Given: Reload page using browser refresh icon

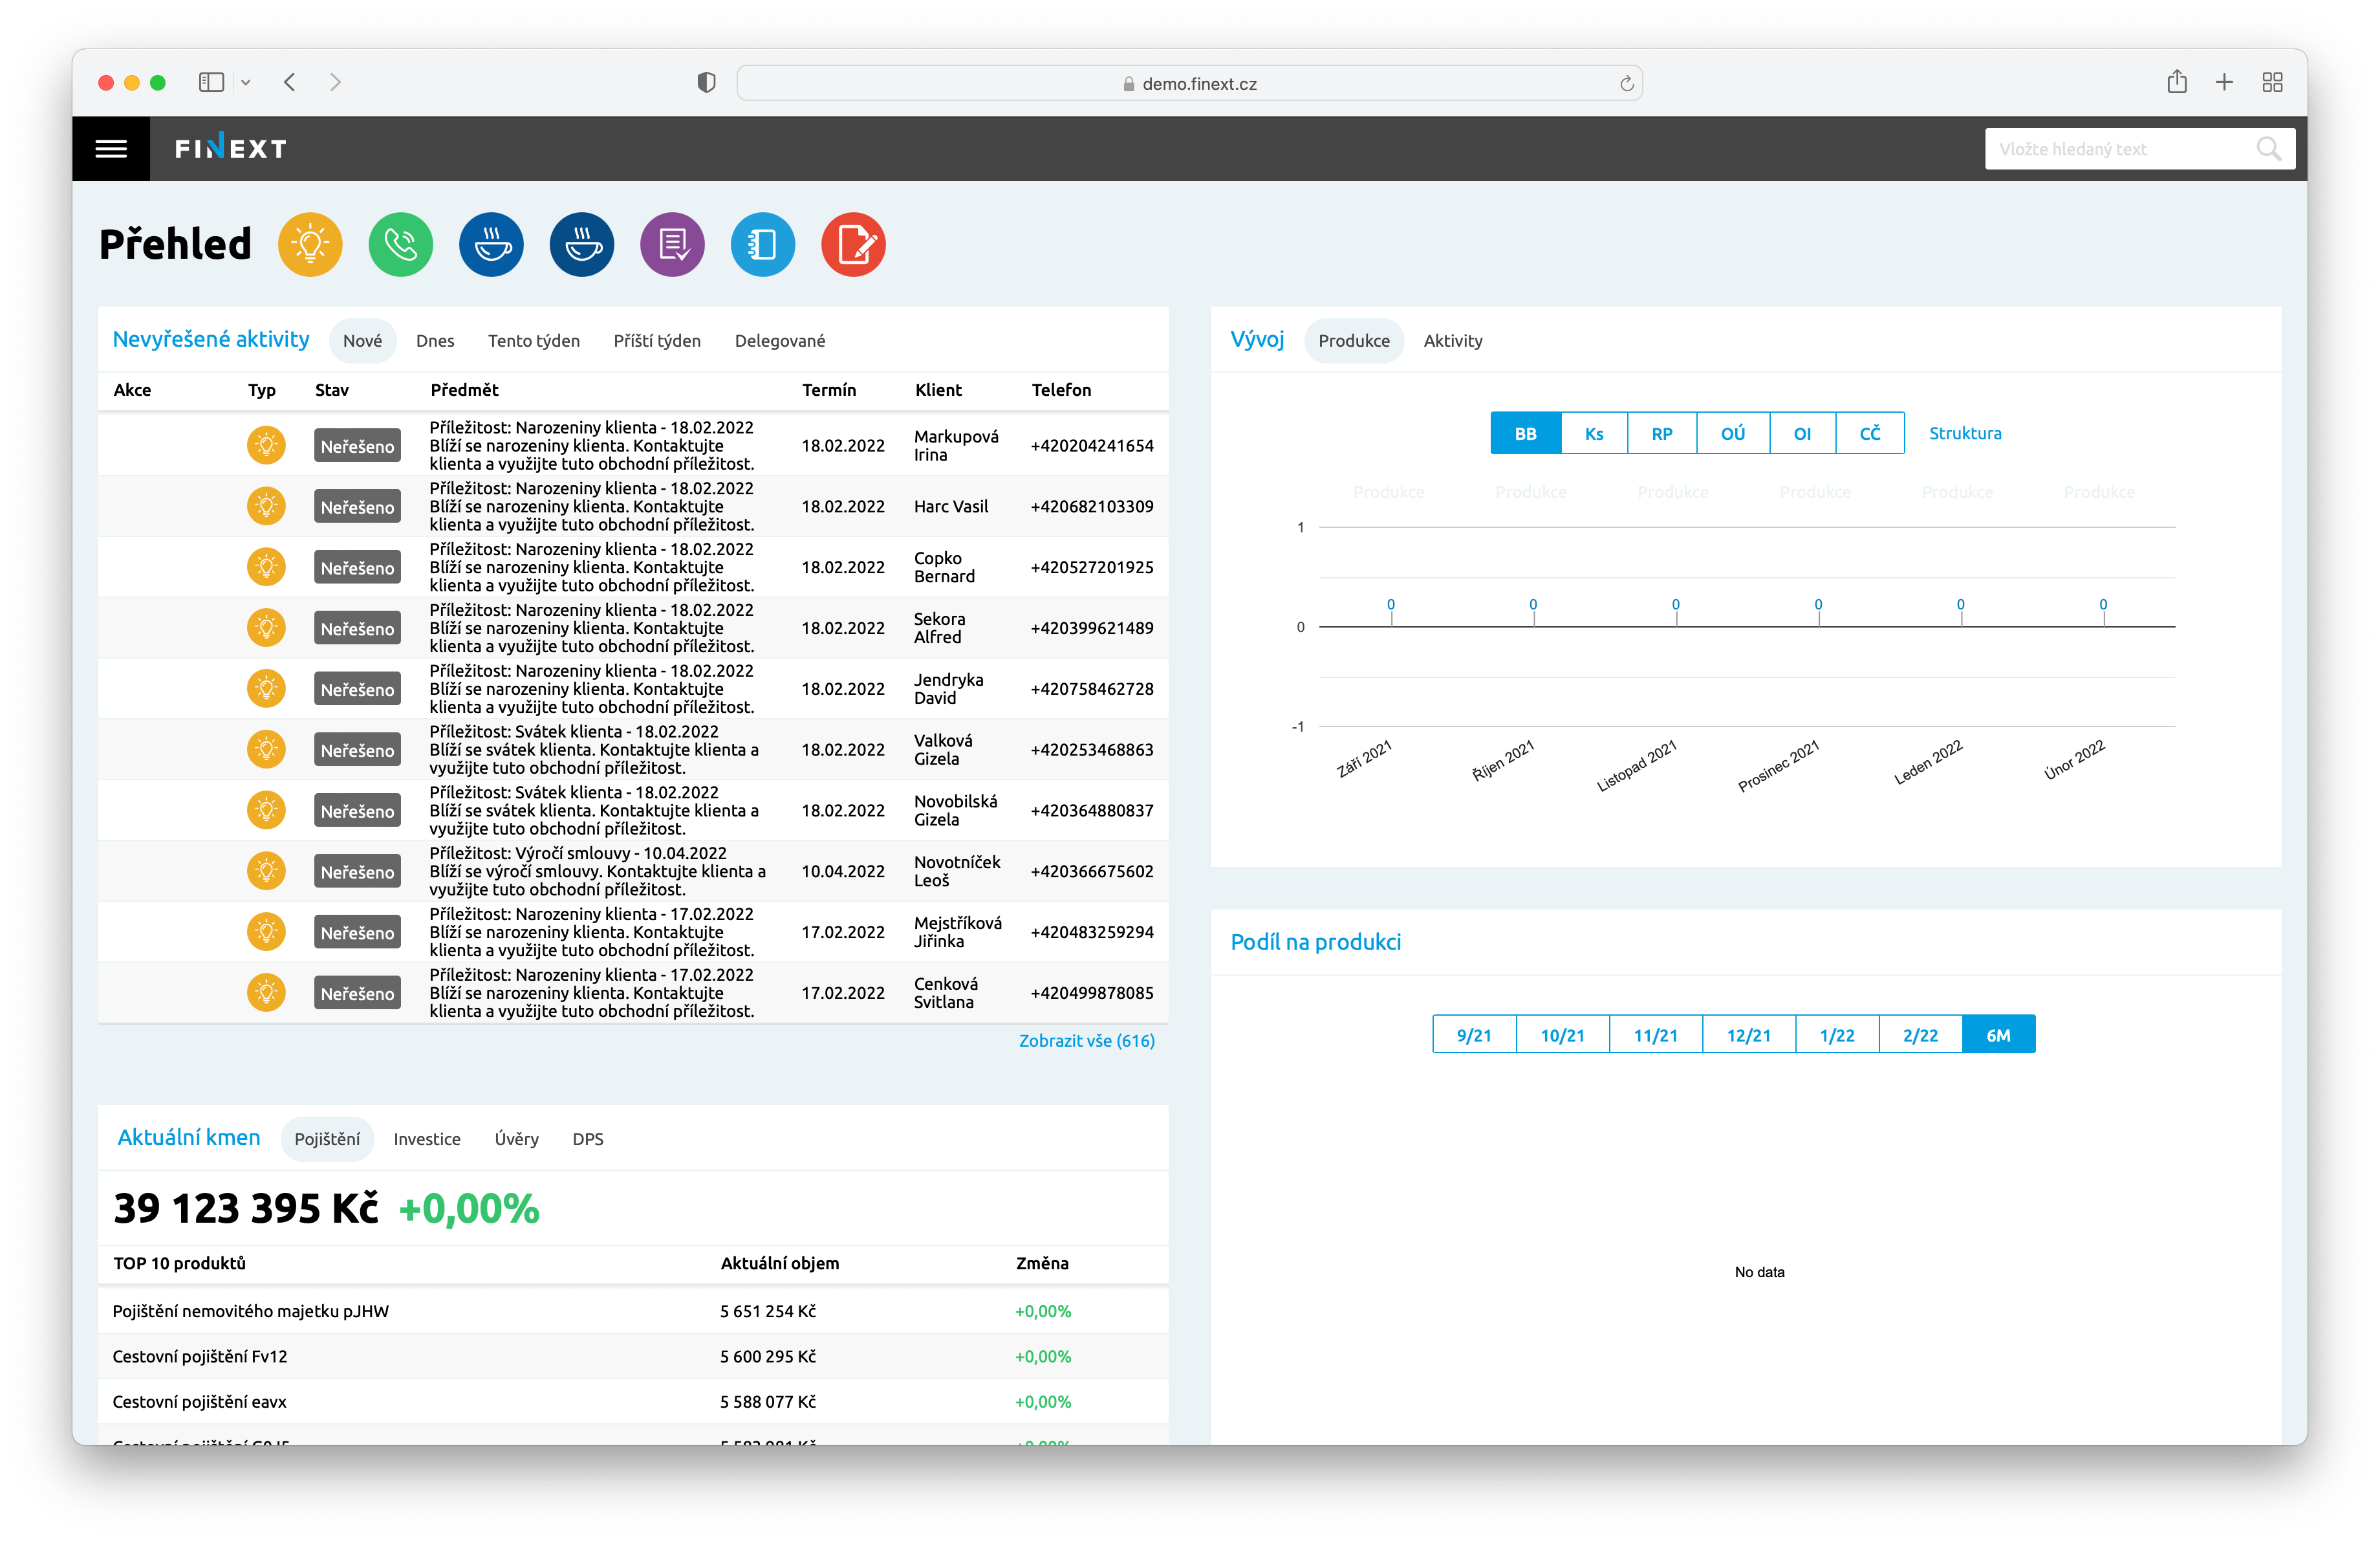Looking at the screenshot, I should click(x=1626, y=84).
